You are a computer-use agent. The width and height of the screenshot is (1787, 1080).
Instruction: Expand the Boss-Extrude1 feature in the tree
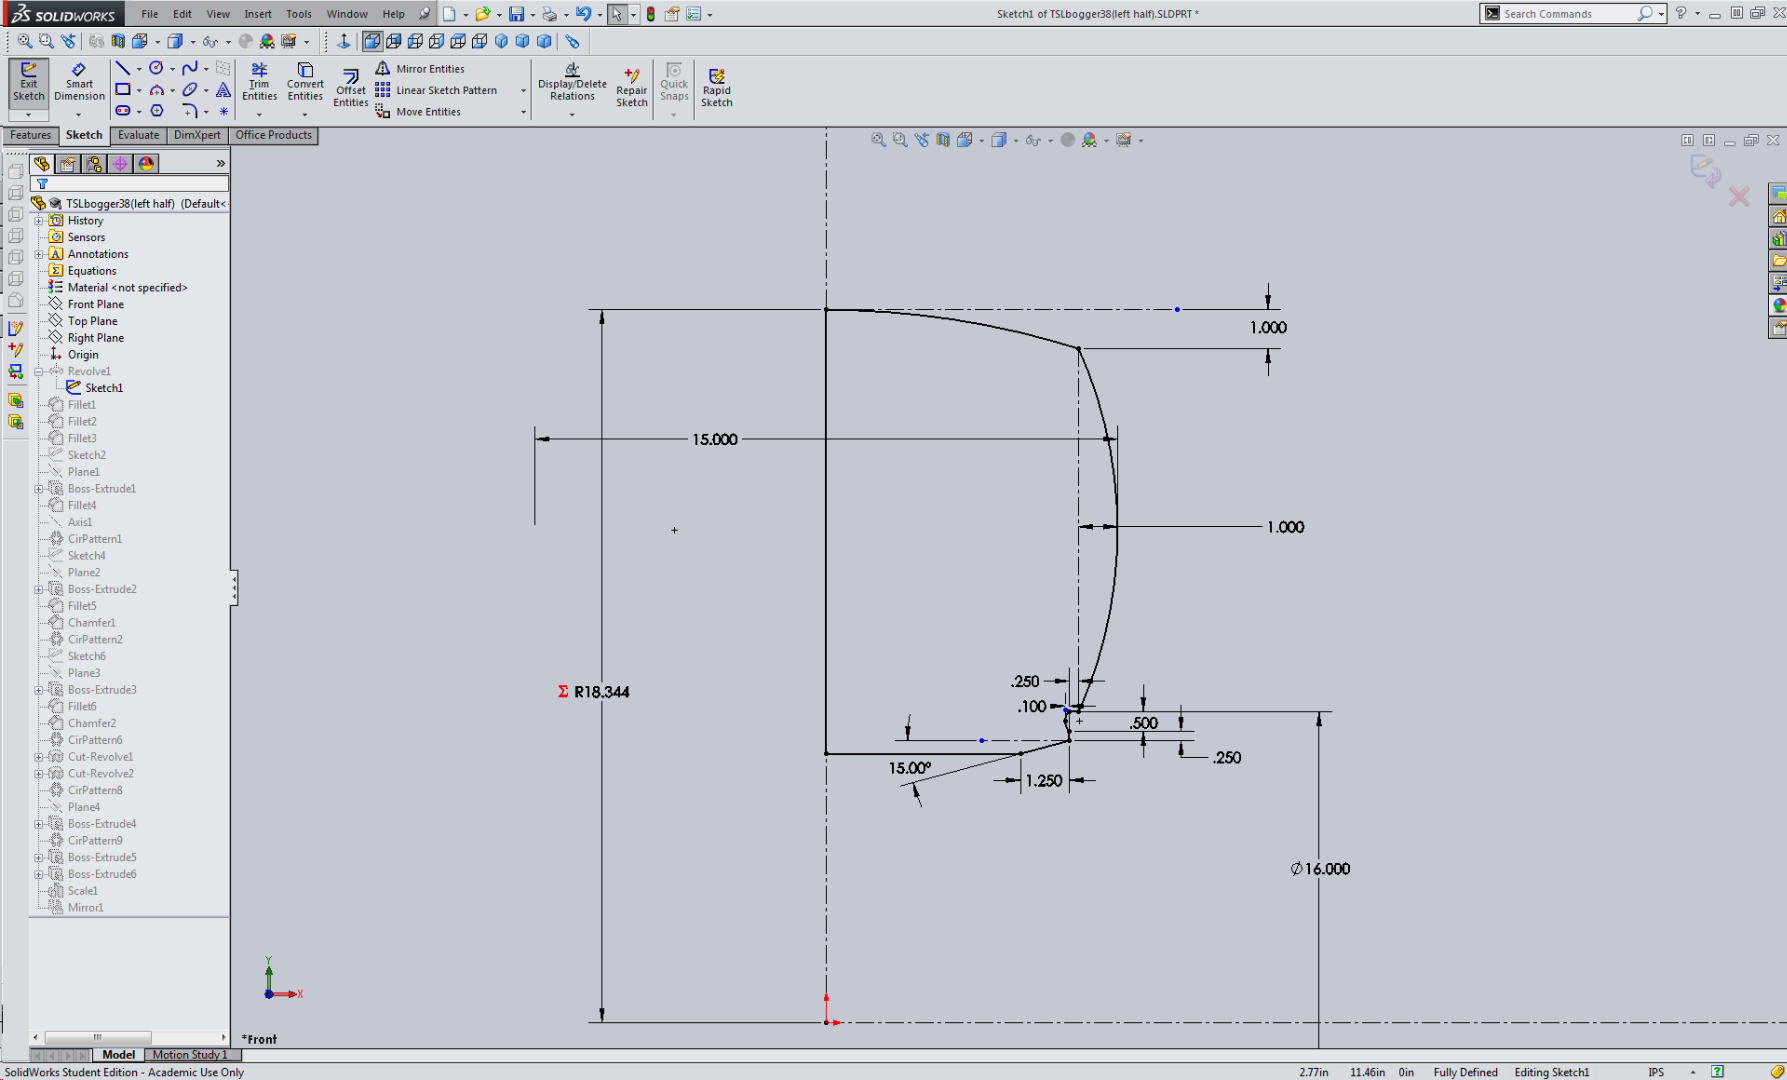pyautogui.click(x=39, y=488)
